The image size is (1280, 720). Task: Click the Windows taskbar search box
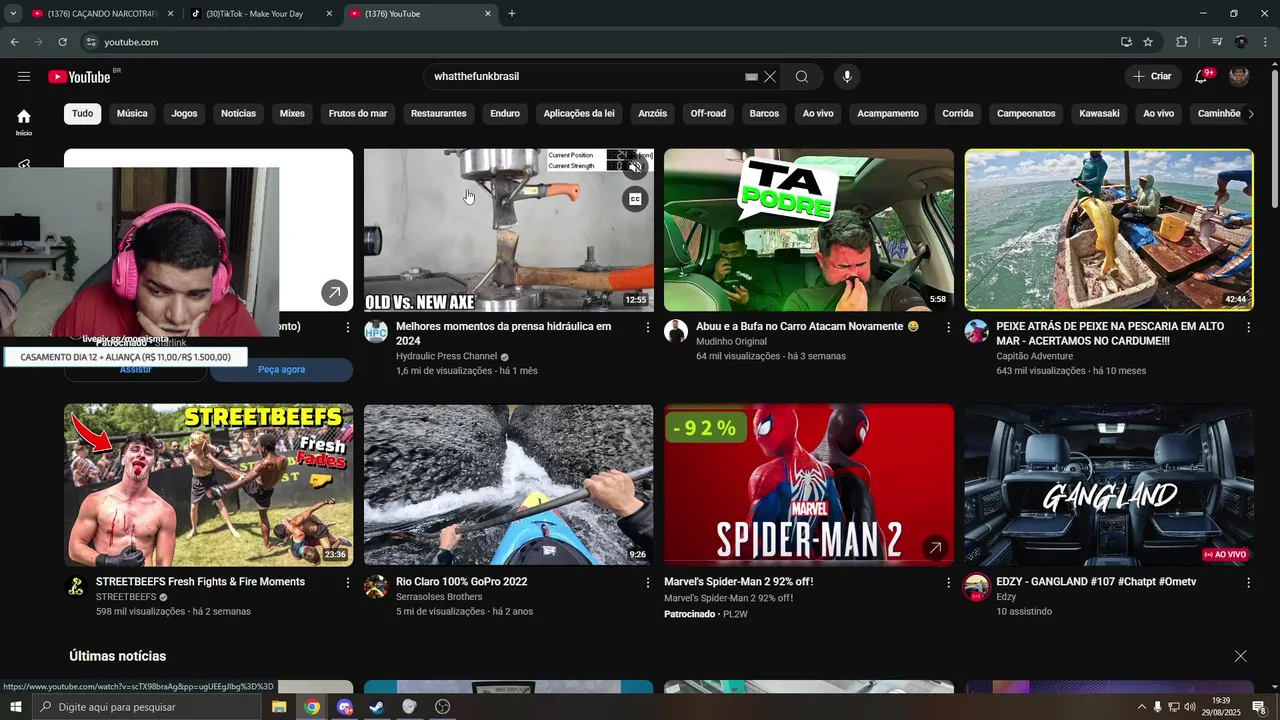(x=147, y=707)
